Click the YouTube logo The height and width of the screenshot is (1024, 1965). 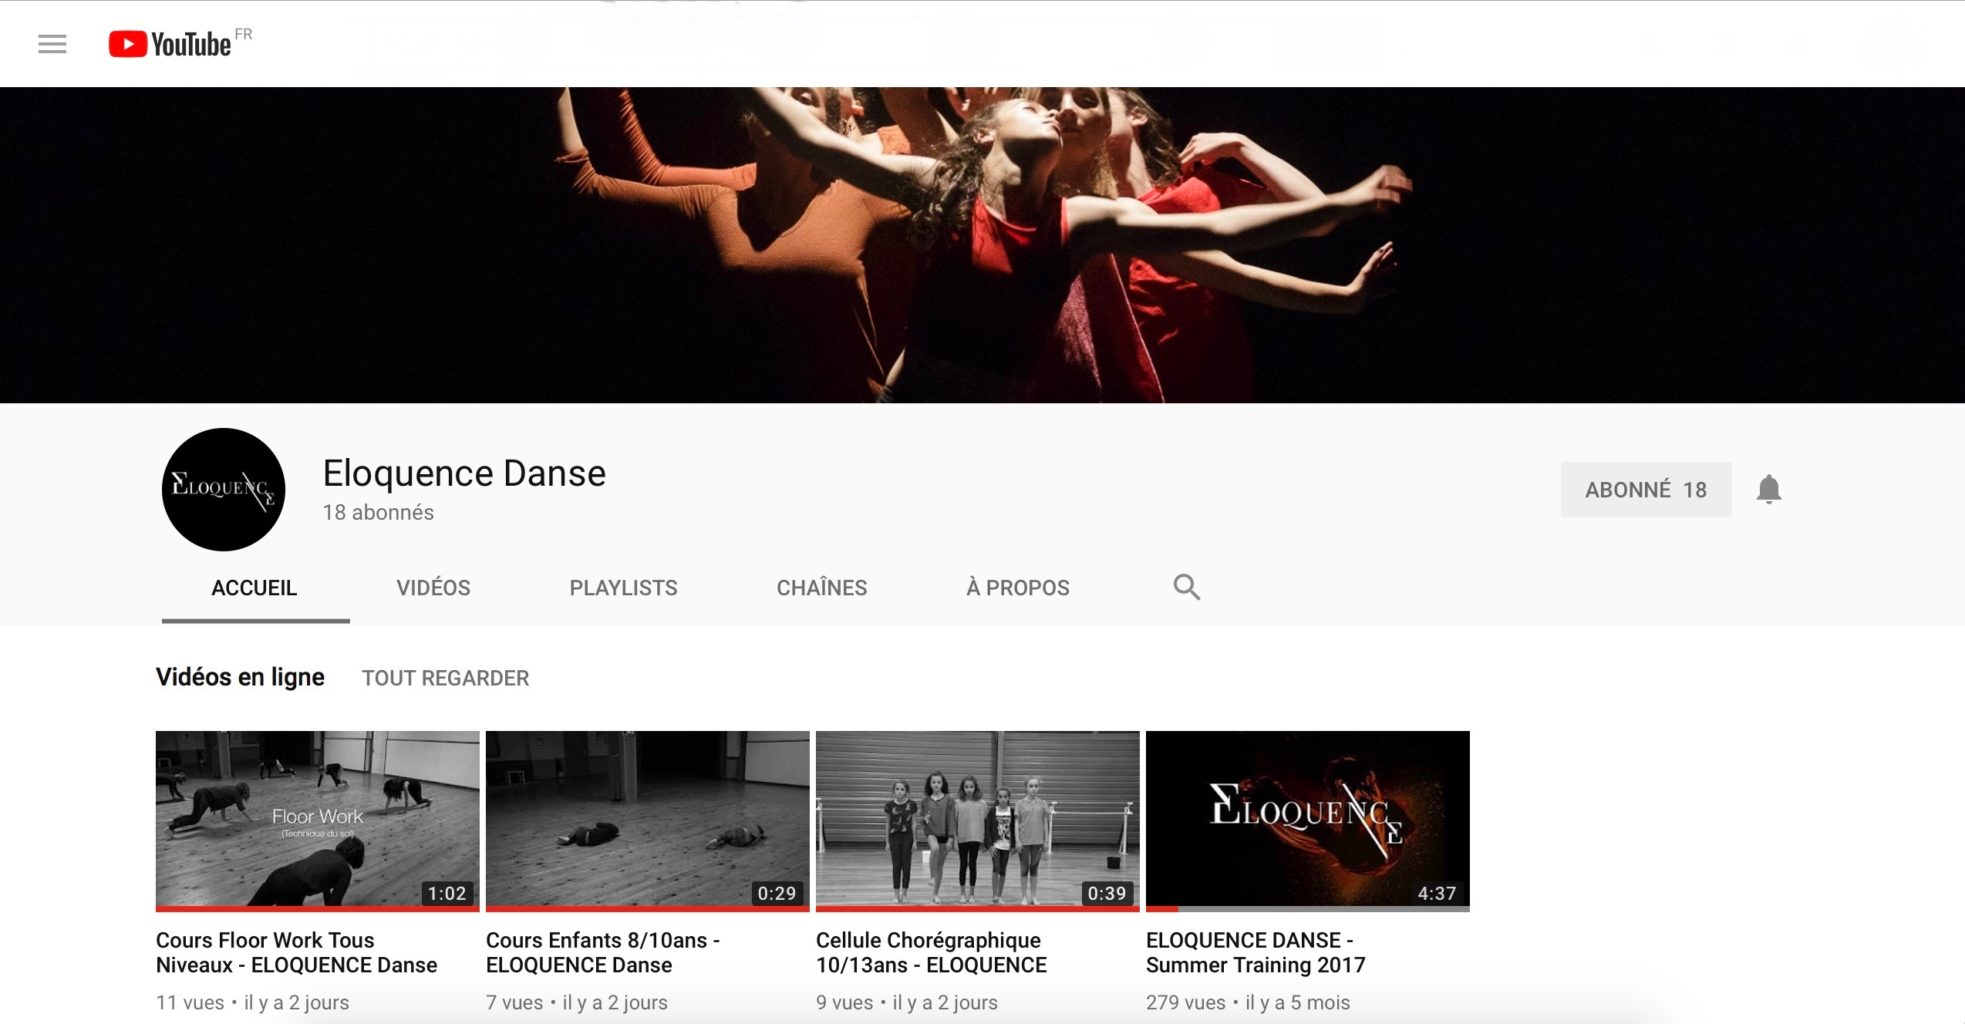click(170, 44)
